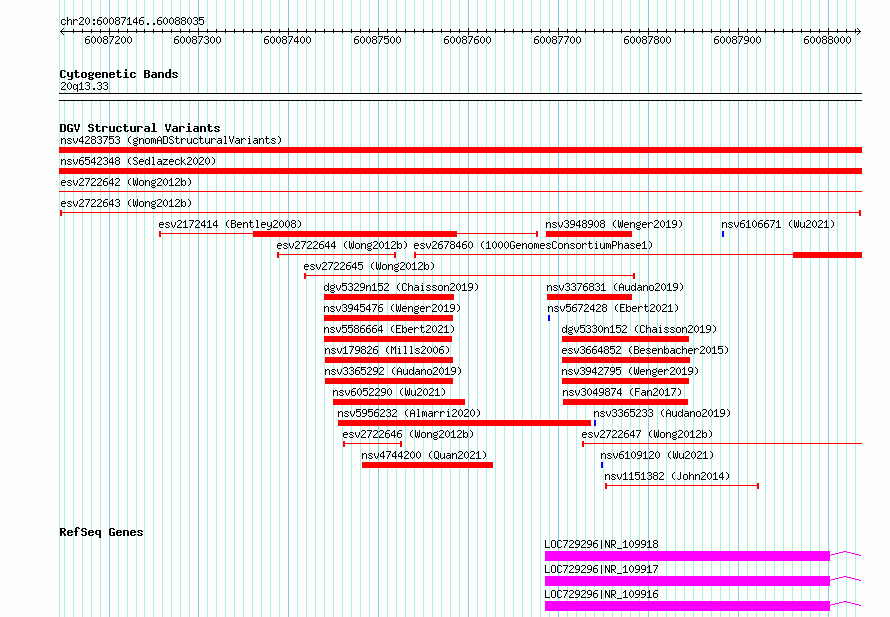
Task: Click the esv2722644 Wong2012b label
Action: 342,245
